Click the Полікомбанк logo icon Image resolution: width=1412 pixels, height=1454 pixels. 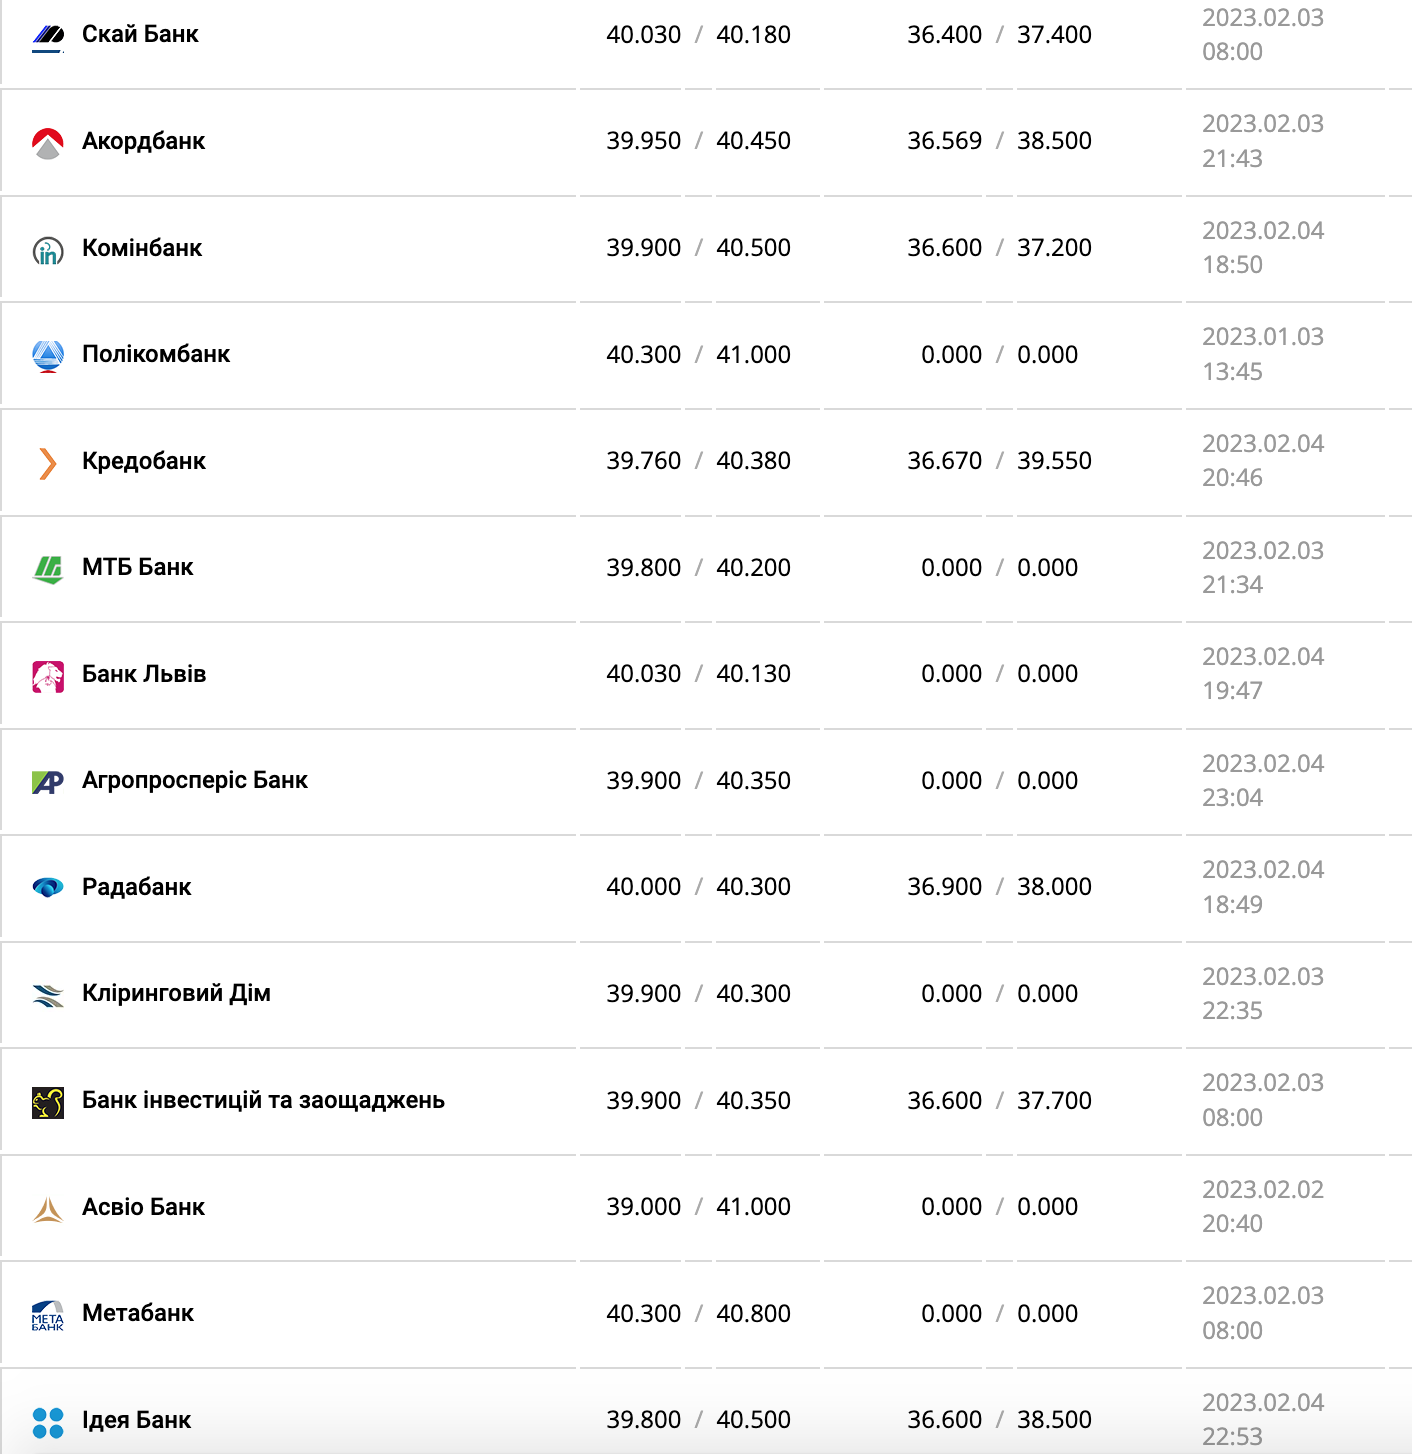47,355
